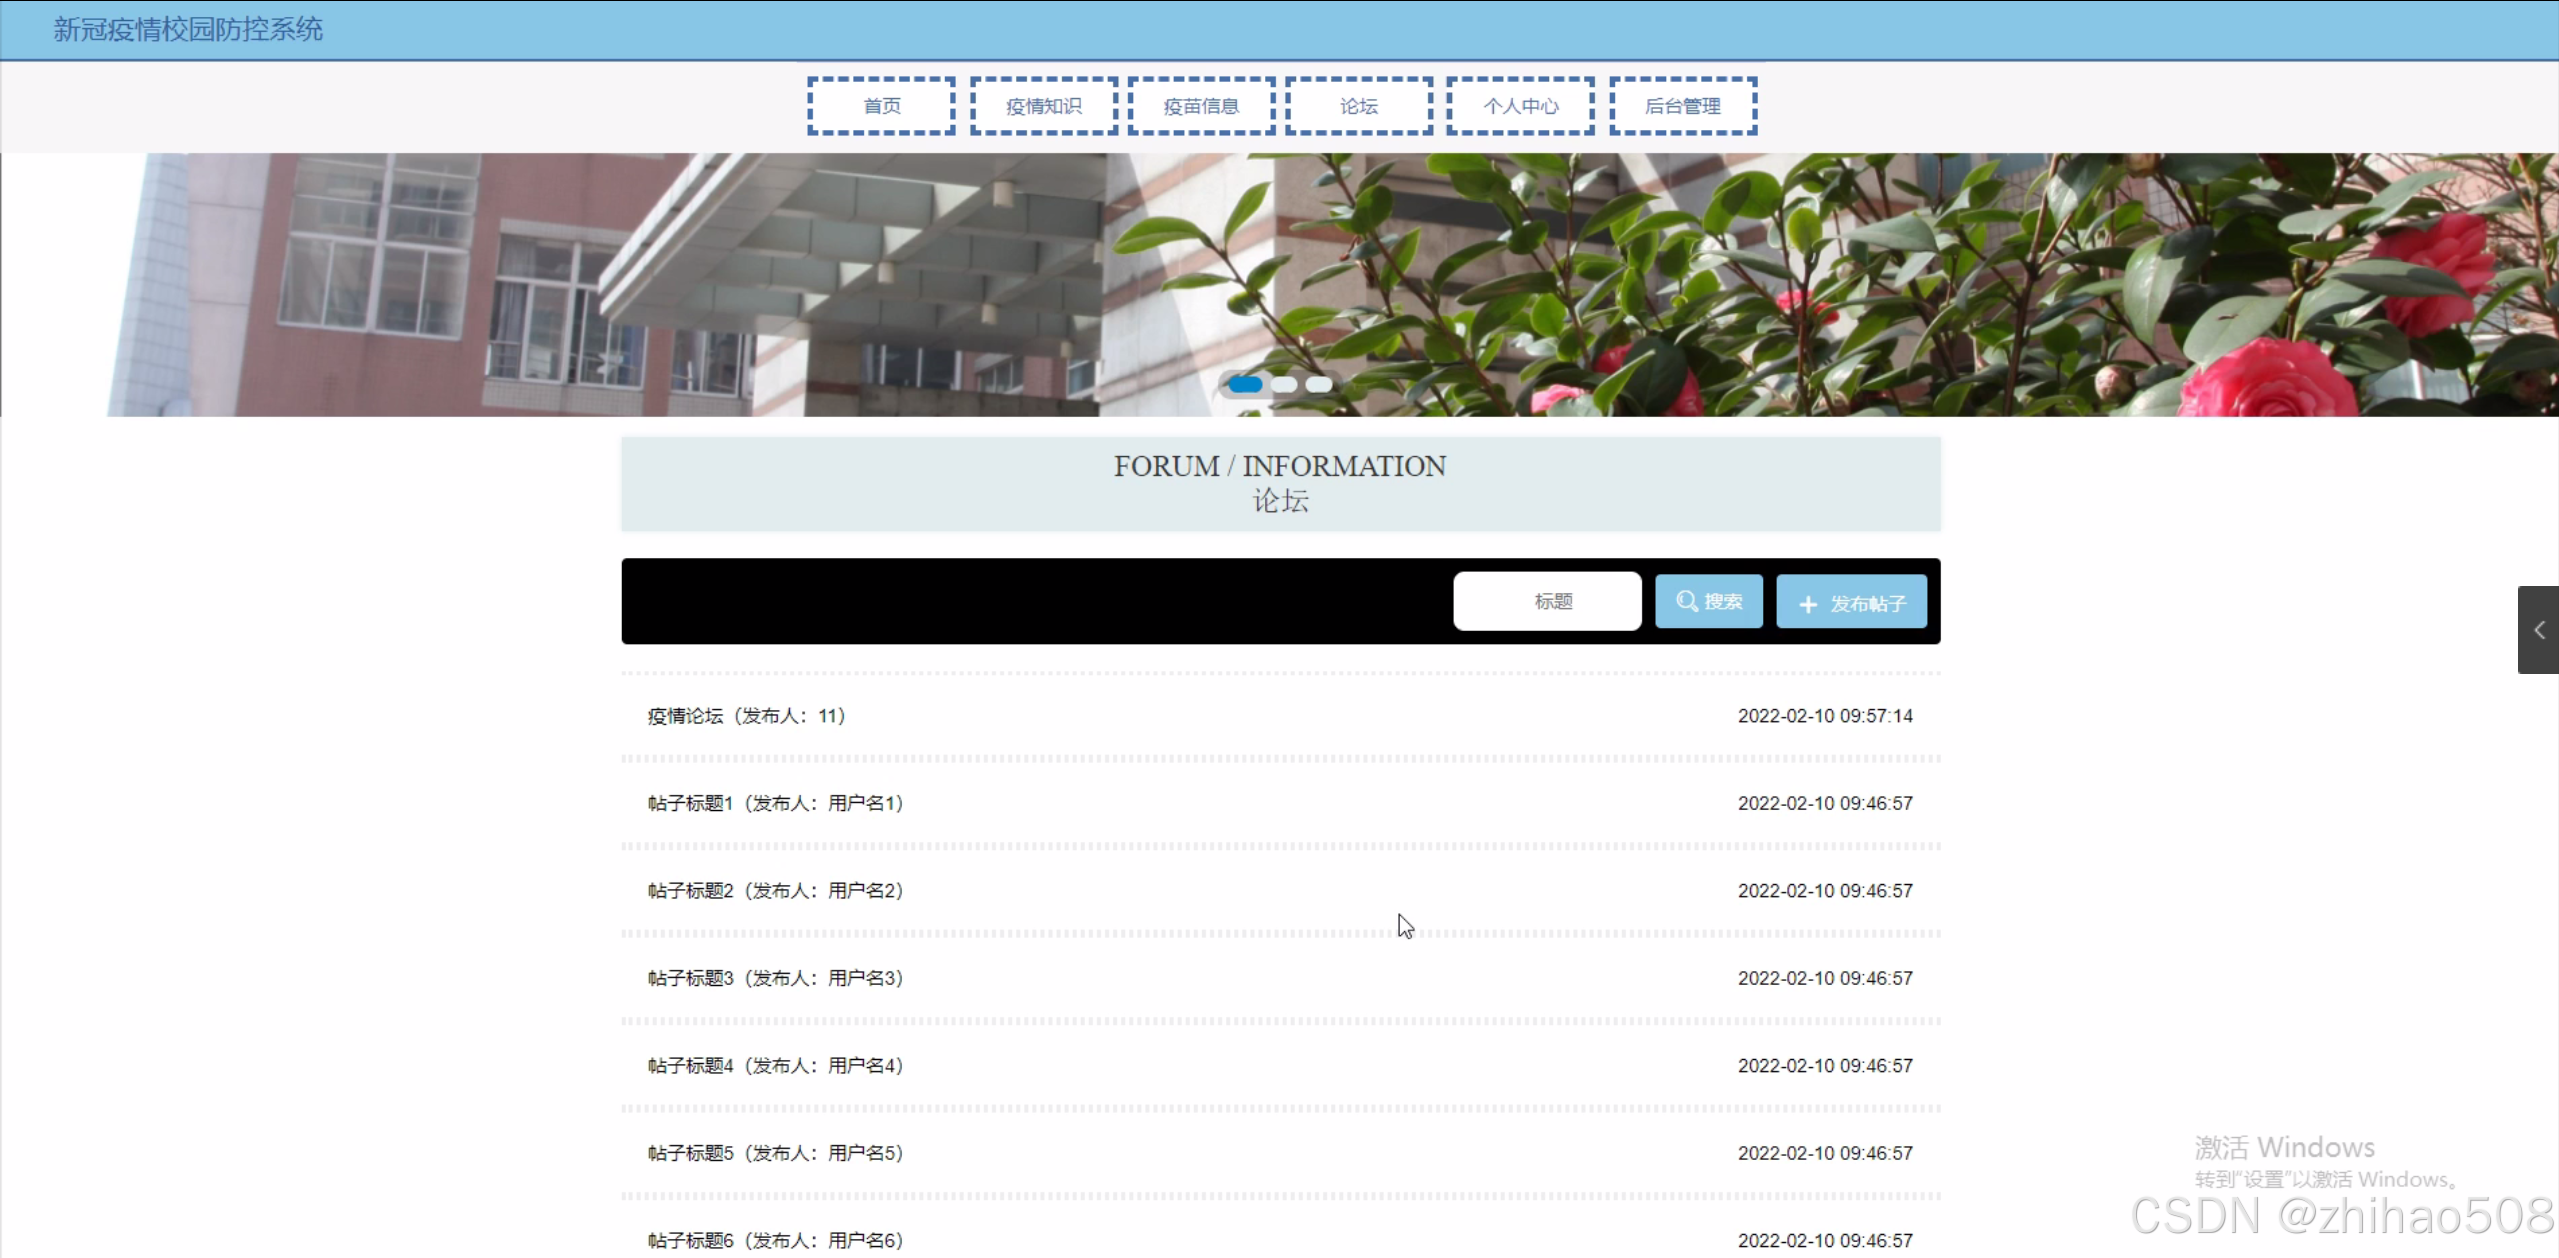
Task: Open post 帖子标题3 by 用户名3
Action: point(775,978)
